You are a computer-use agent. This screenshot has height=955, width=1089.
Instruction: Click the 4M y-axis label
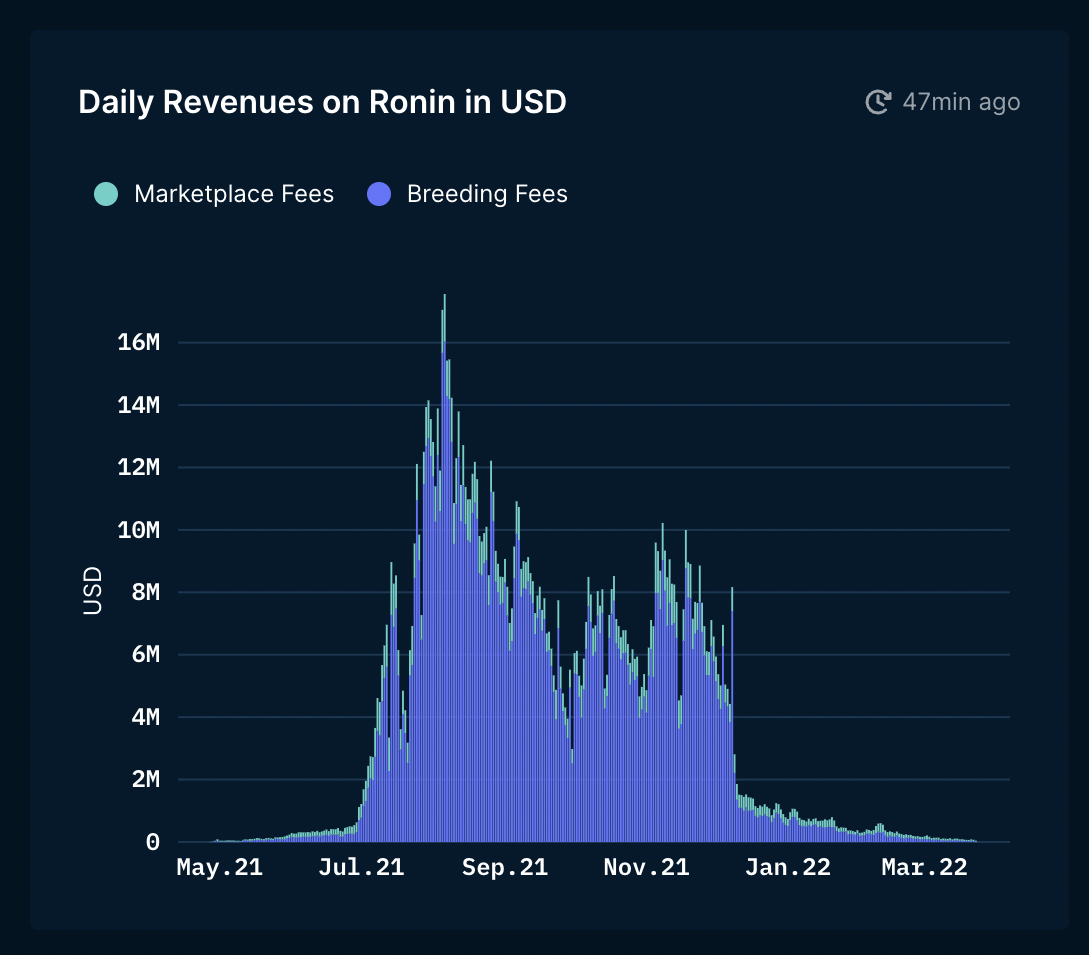tap(145, 717)
